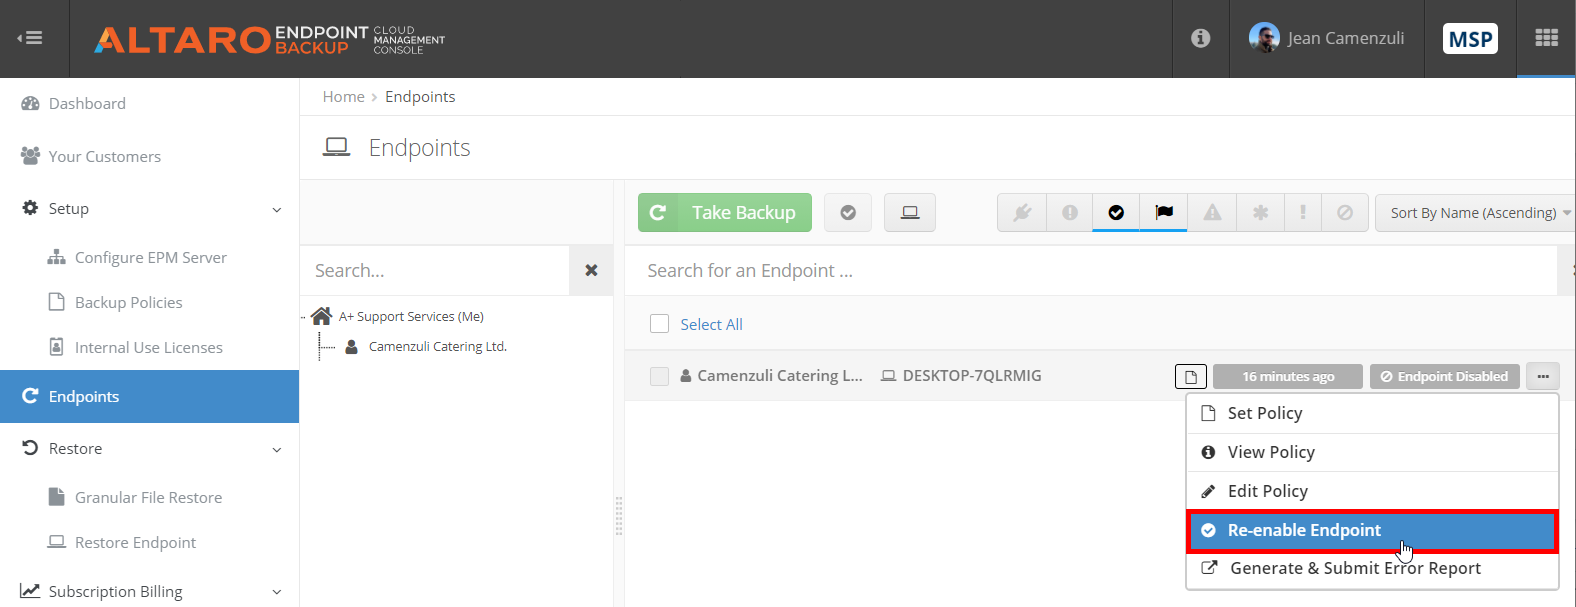Choose Set Policy from the menu
Image resolution: width=1576 pixels, height=607 pixels.
point(1372,413)
